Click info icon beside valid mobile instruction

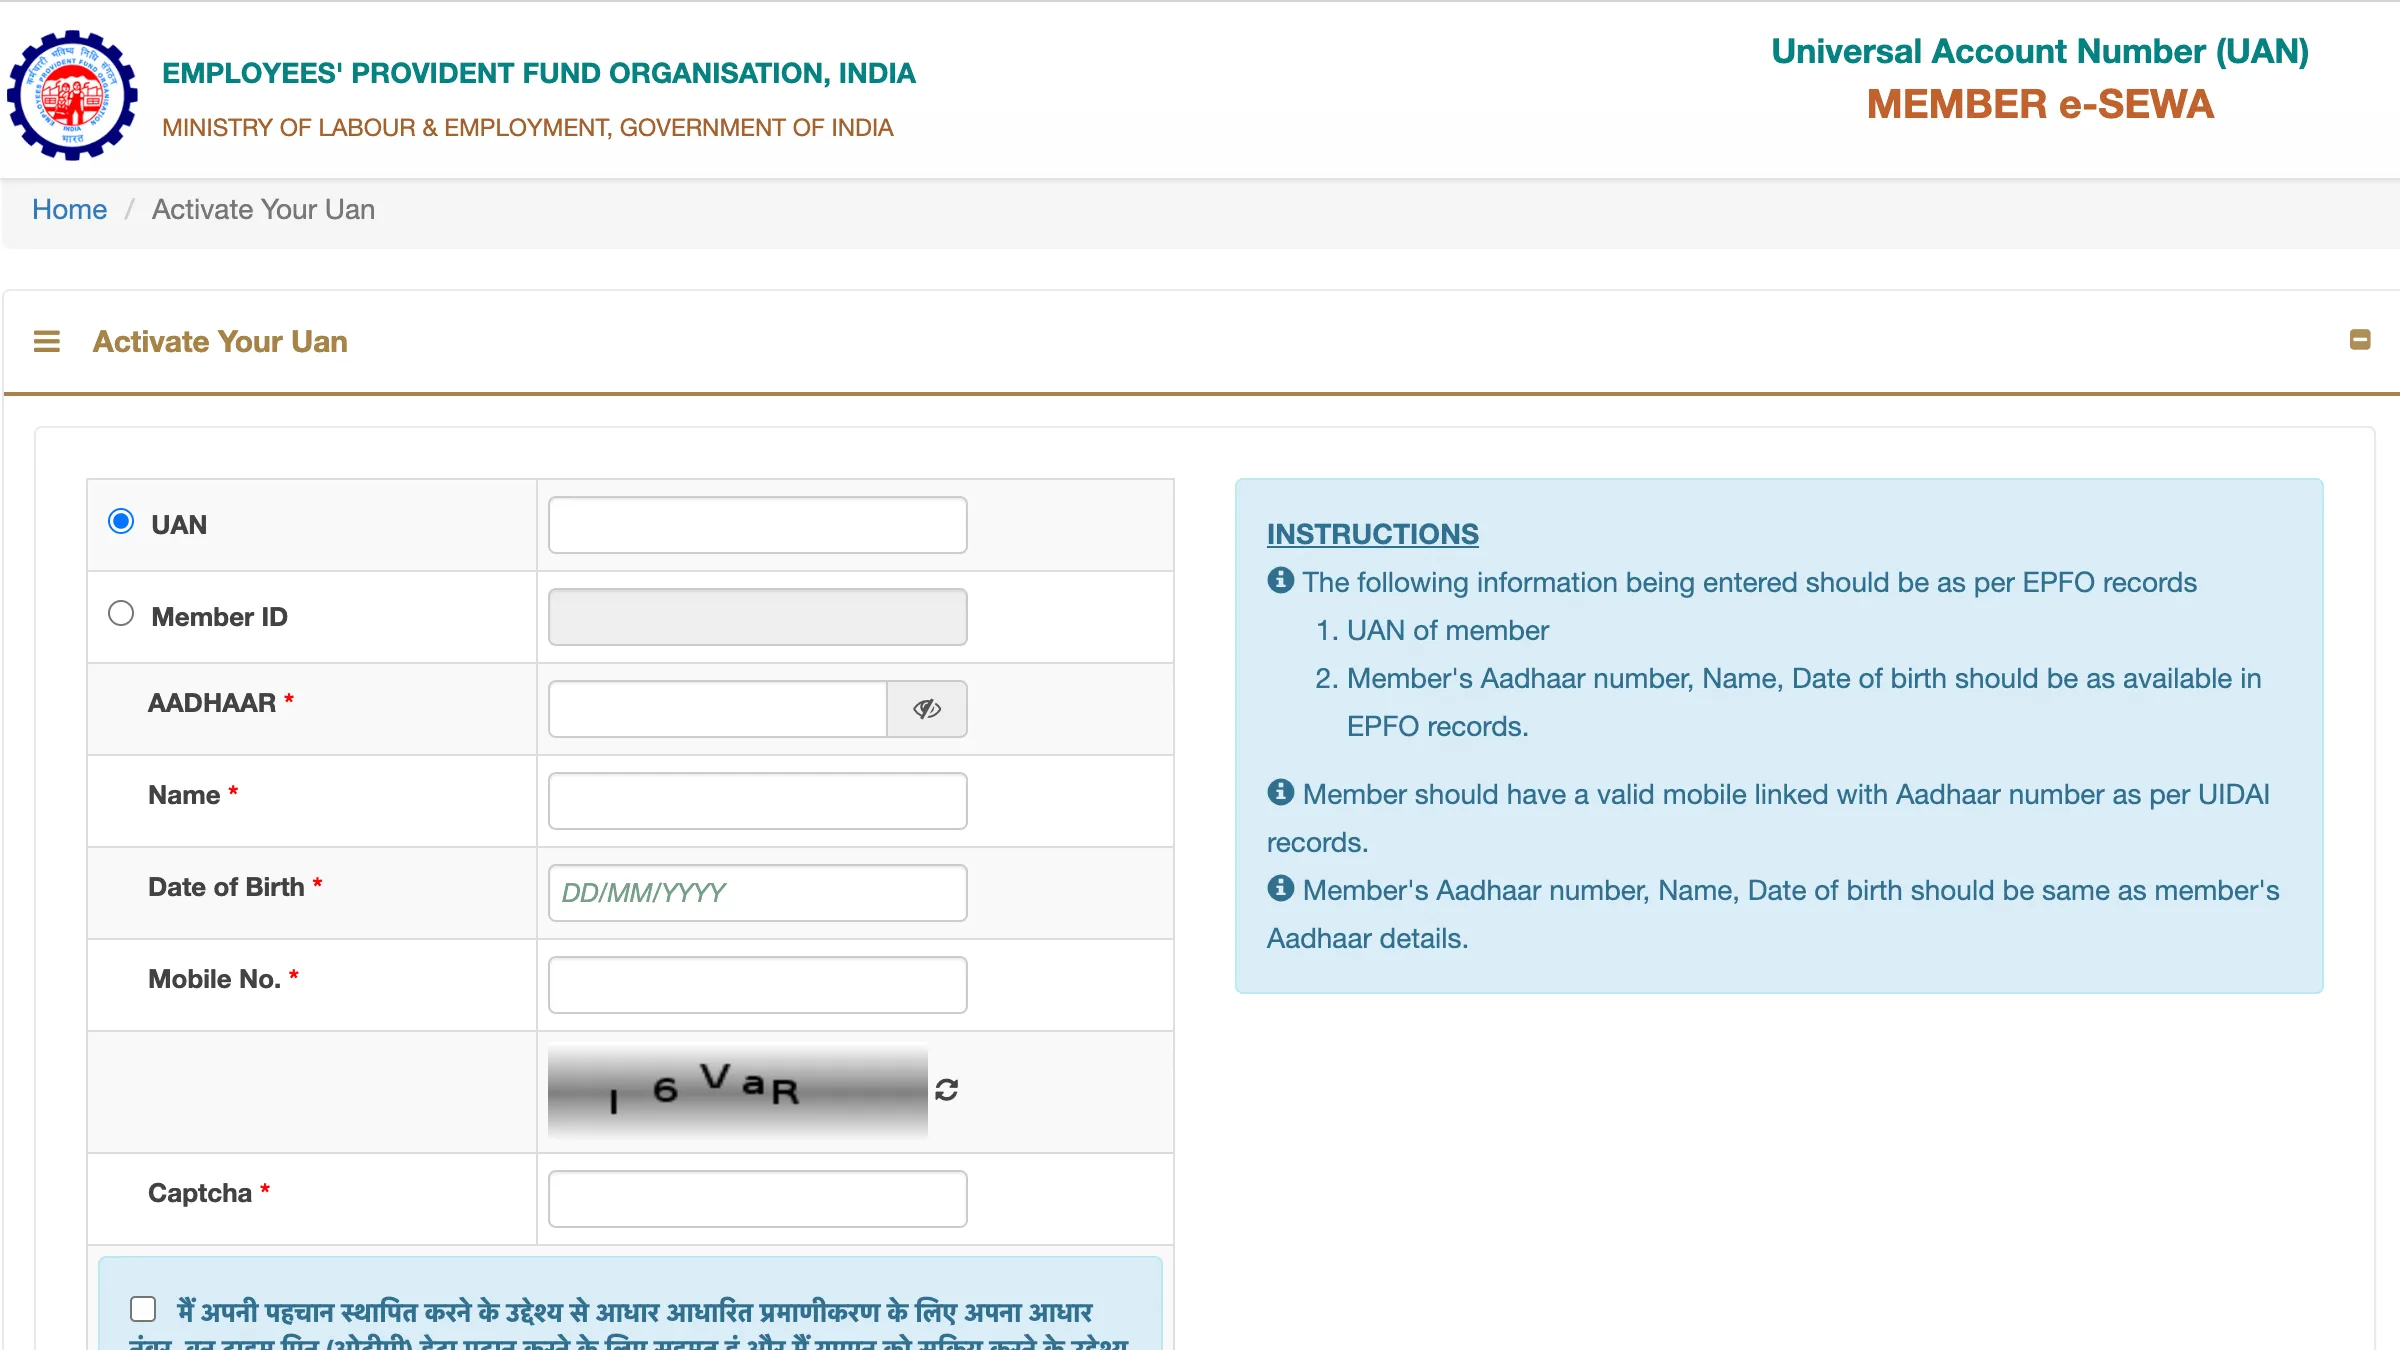[x=1280, y=792]
